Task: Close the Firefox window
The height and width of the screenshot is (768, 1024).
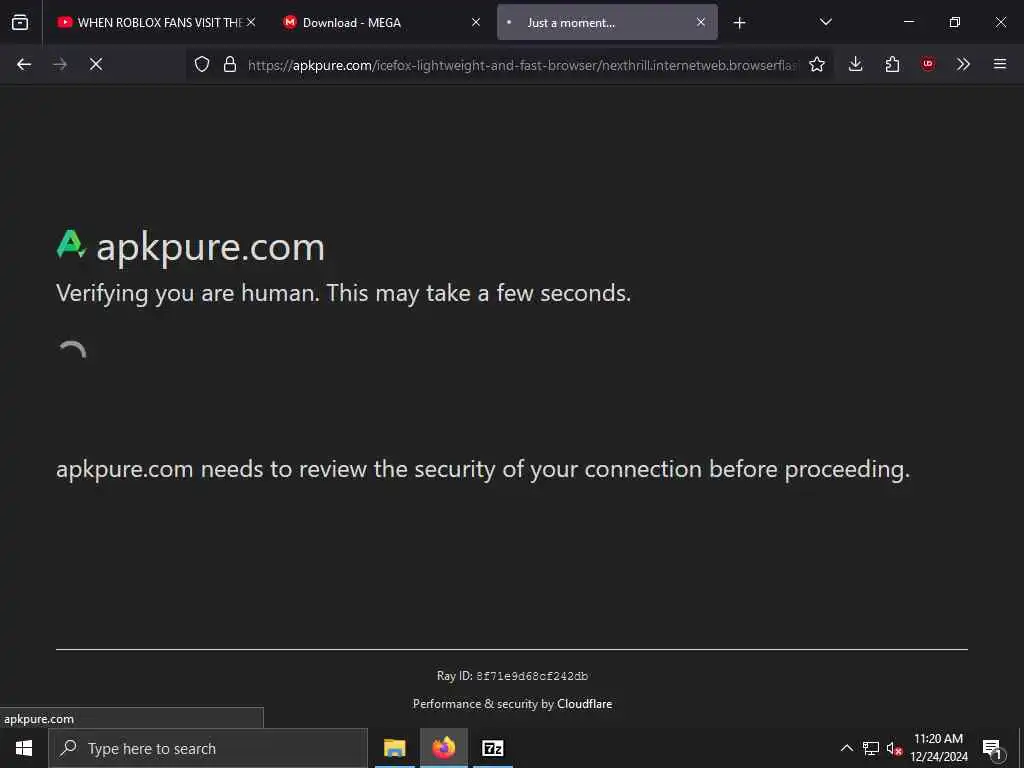Action: point(1000,22)
